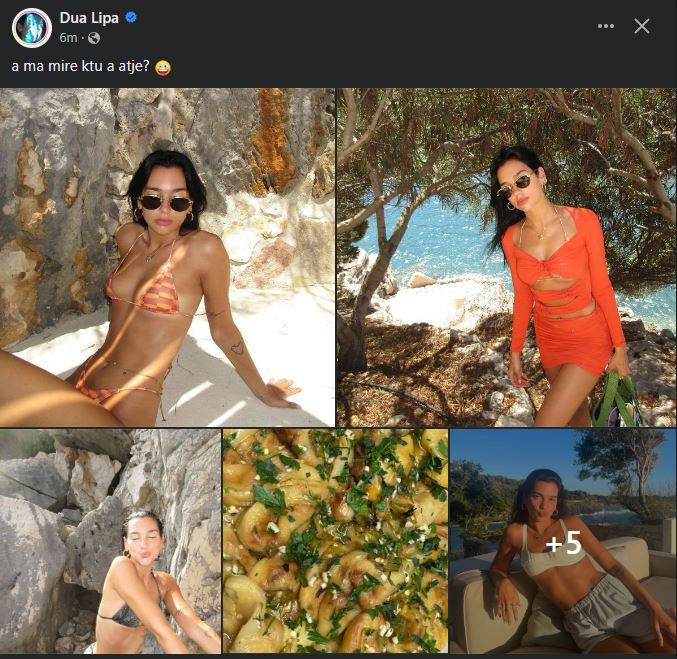The image size is (677, 659).
Task: Open the Dua Lipa page name link
Action: pos(90,17)
